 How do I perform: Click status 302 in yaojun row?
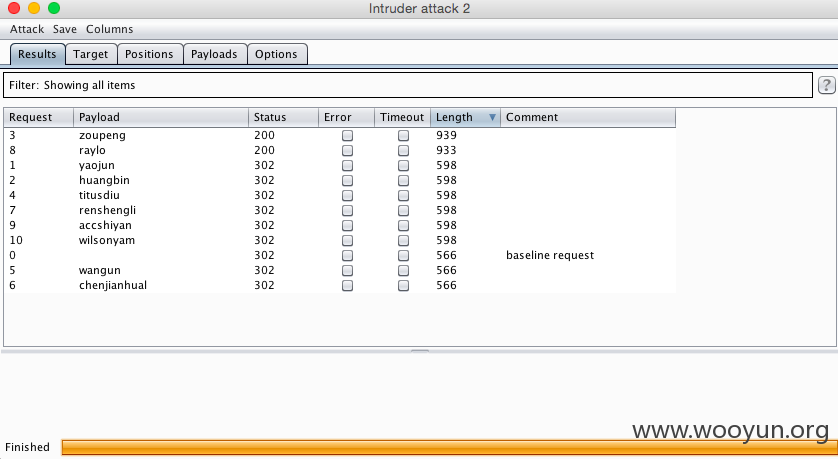tap(264, 165)
